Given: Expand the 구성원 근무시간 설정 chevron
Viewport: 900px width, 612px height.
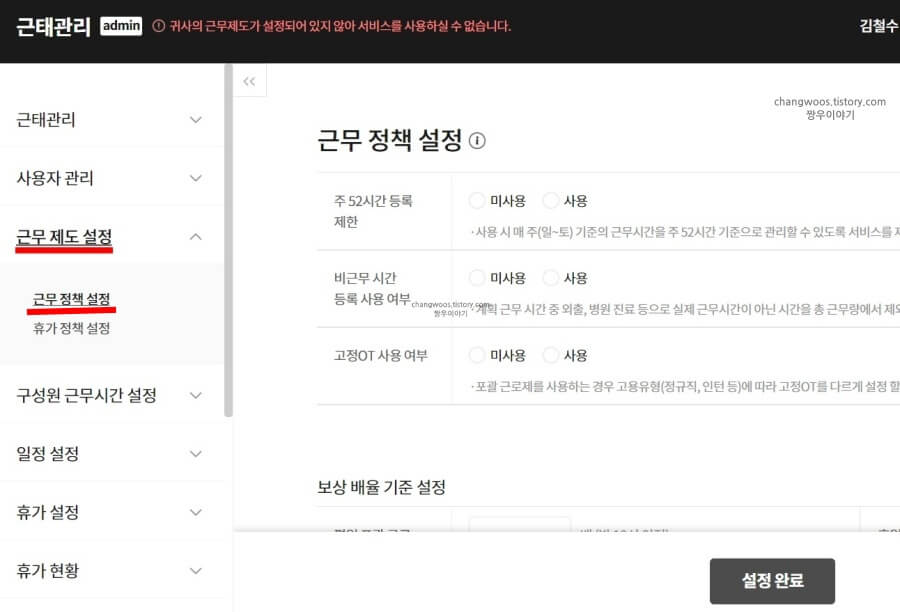Looking at the screenshot, I should click(196, 395).
